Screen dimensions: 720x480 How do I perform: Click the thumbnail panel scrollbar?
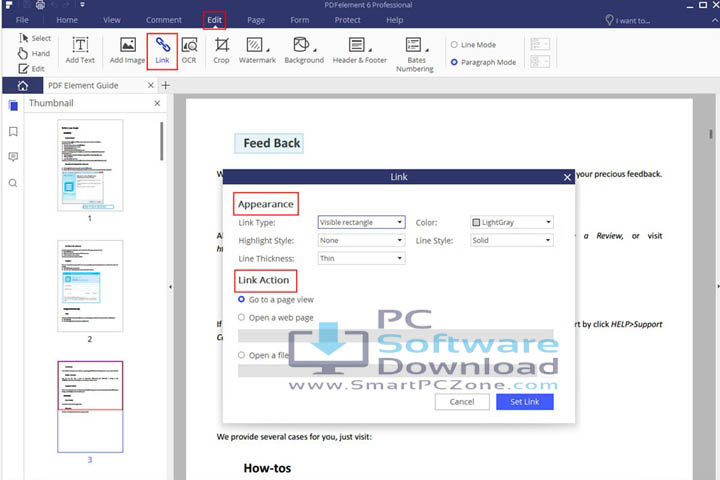click(162, 141)
